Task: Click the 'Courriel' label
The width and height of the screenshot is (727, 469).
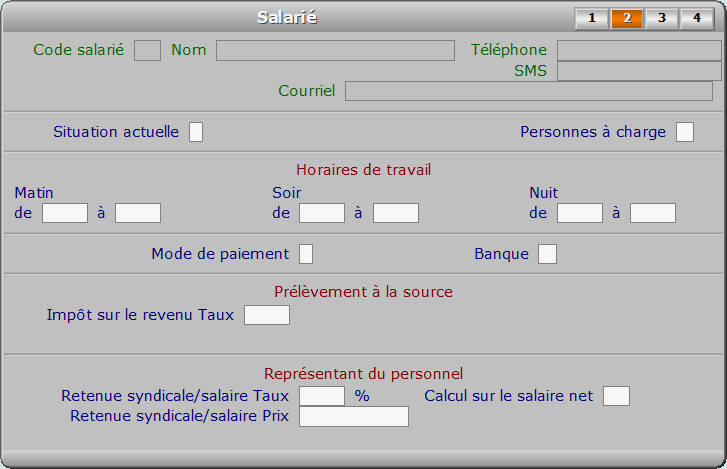Action: (306, 91)
